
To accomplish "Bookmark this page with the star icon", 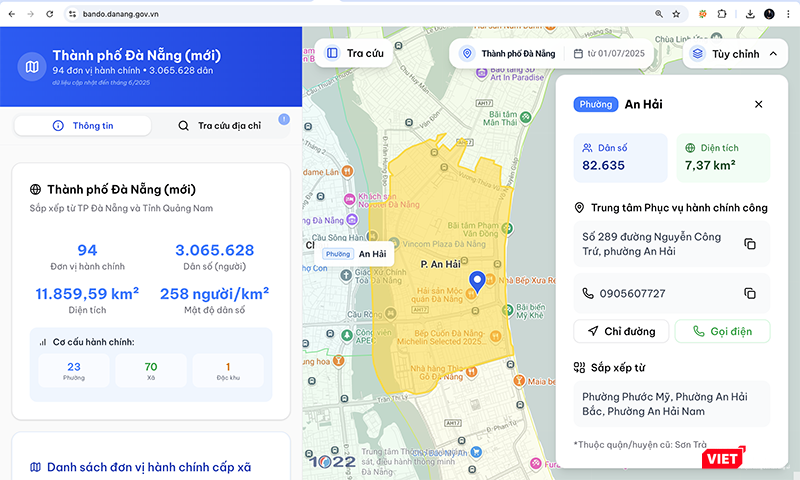I will [x=677, y=14].
